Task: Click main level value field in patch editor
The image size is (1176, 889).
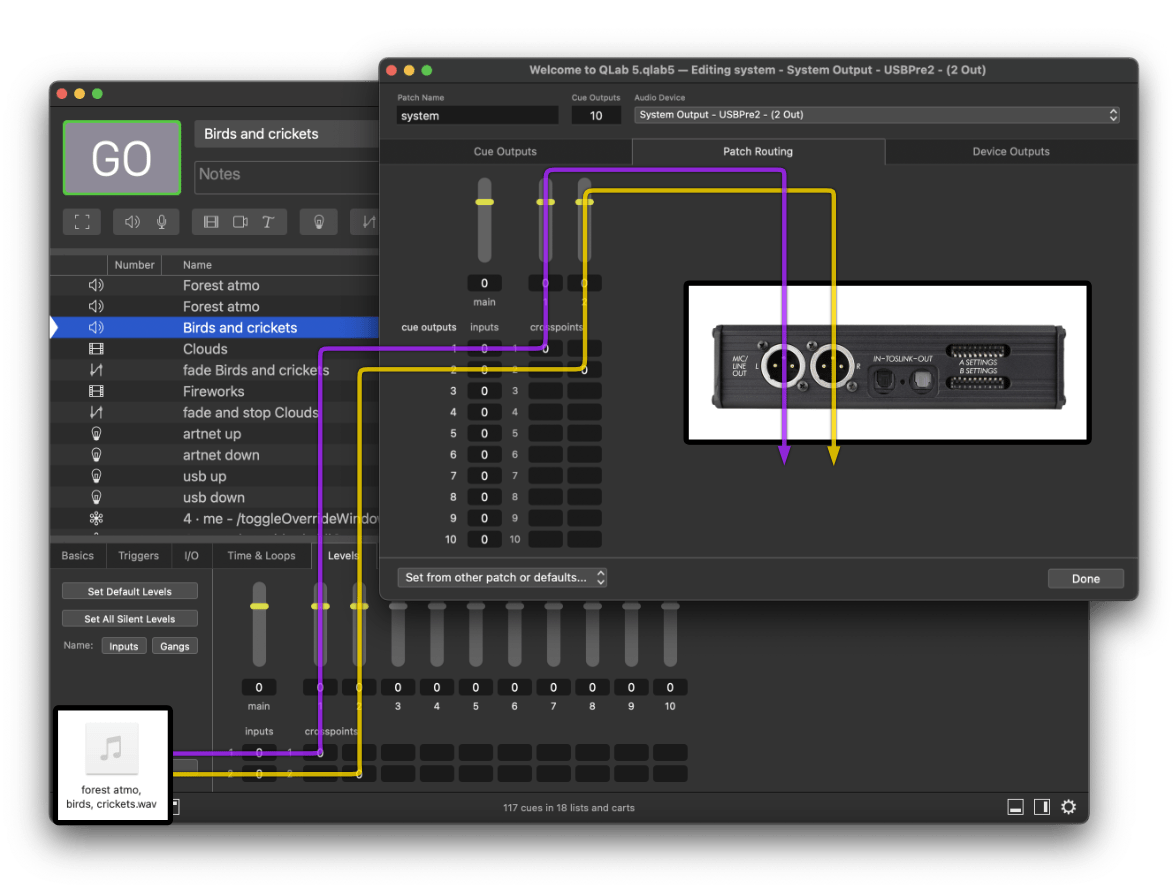Action: tap(484, 283)
